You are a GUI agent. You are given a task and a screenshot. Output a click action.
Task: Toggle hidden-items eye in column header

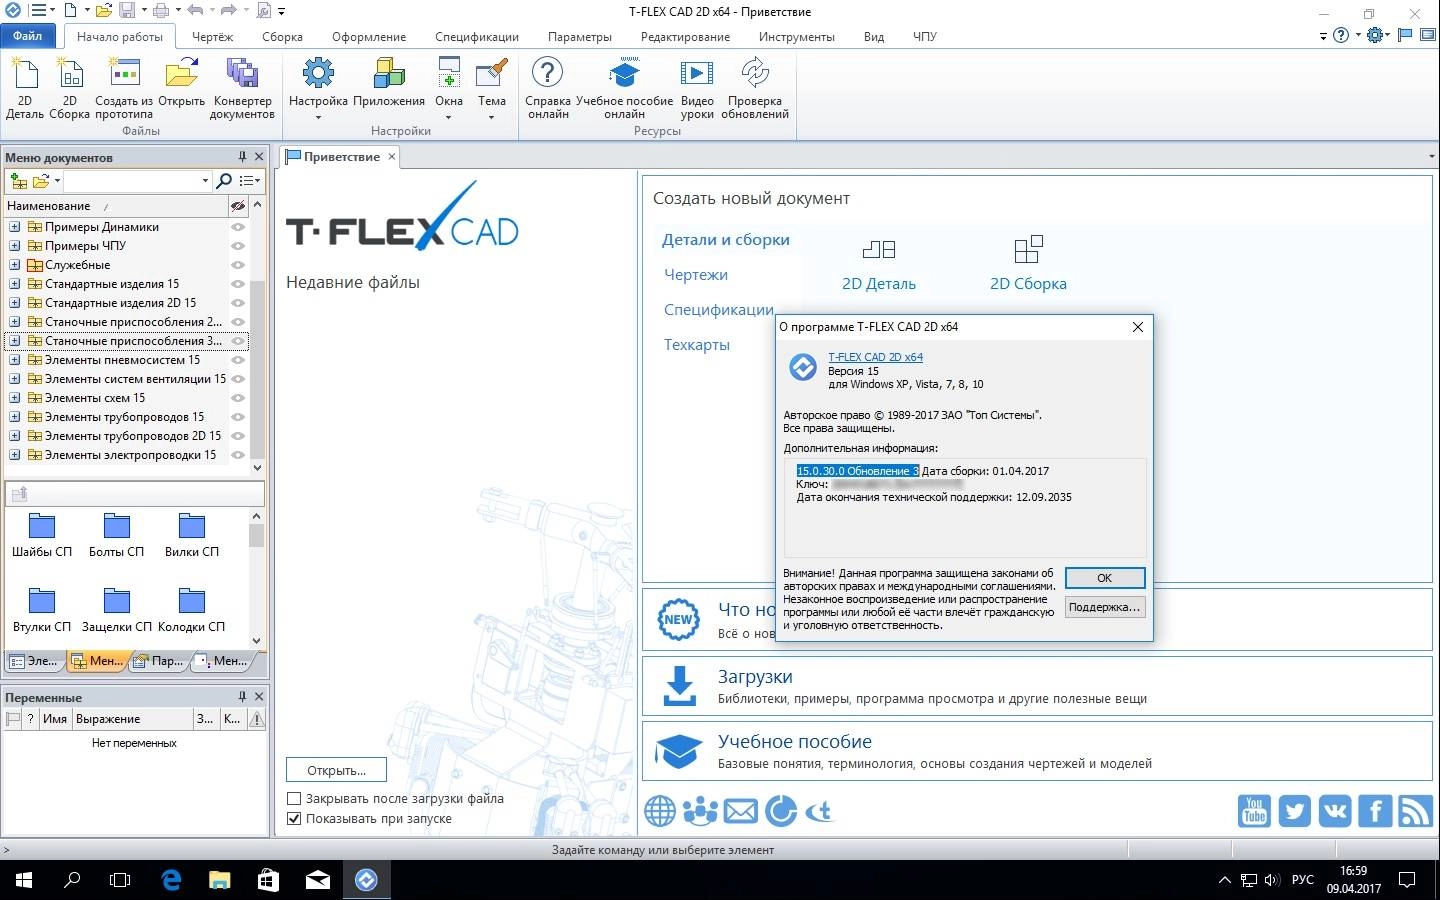(238, 206)
